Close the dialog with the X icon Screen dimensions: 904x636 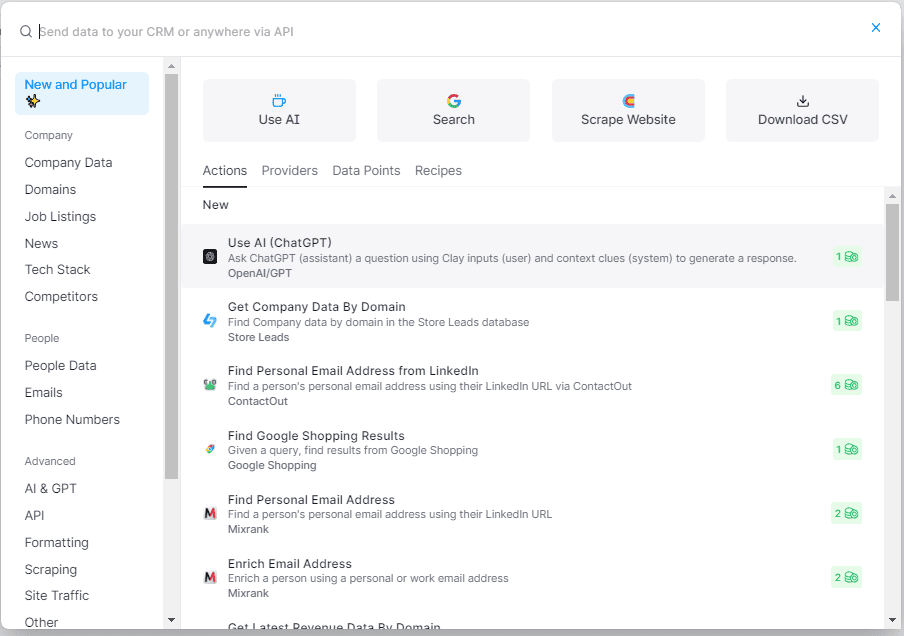tap(875, 28)
